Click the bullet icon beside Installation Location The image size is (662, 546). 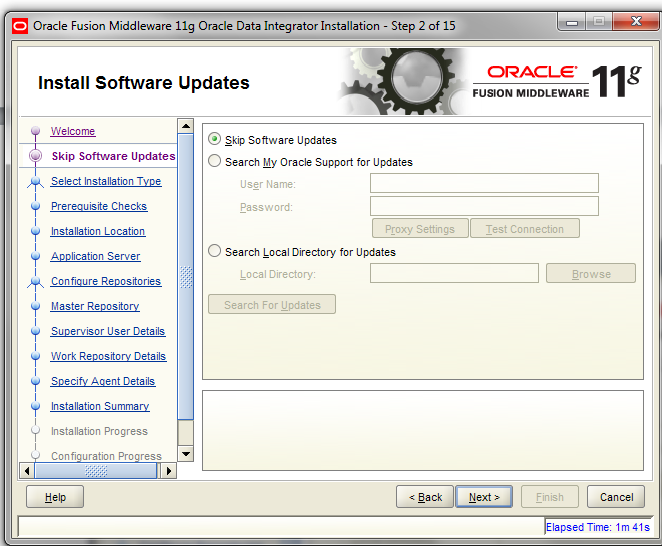(x=35, y=231)
